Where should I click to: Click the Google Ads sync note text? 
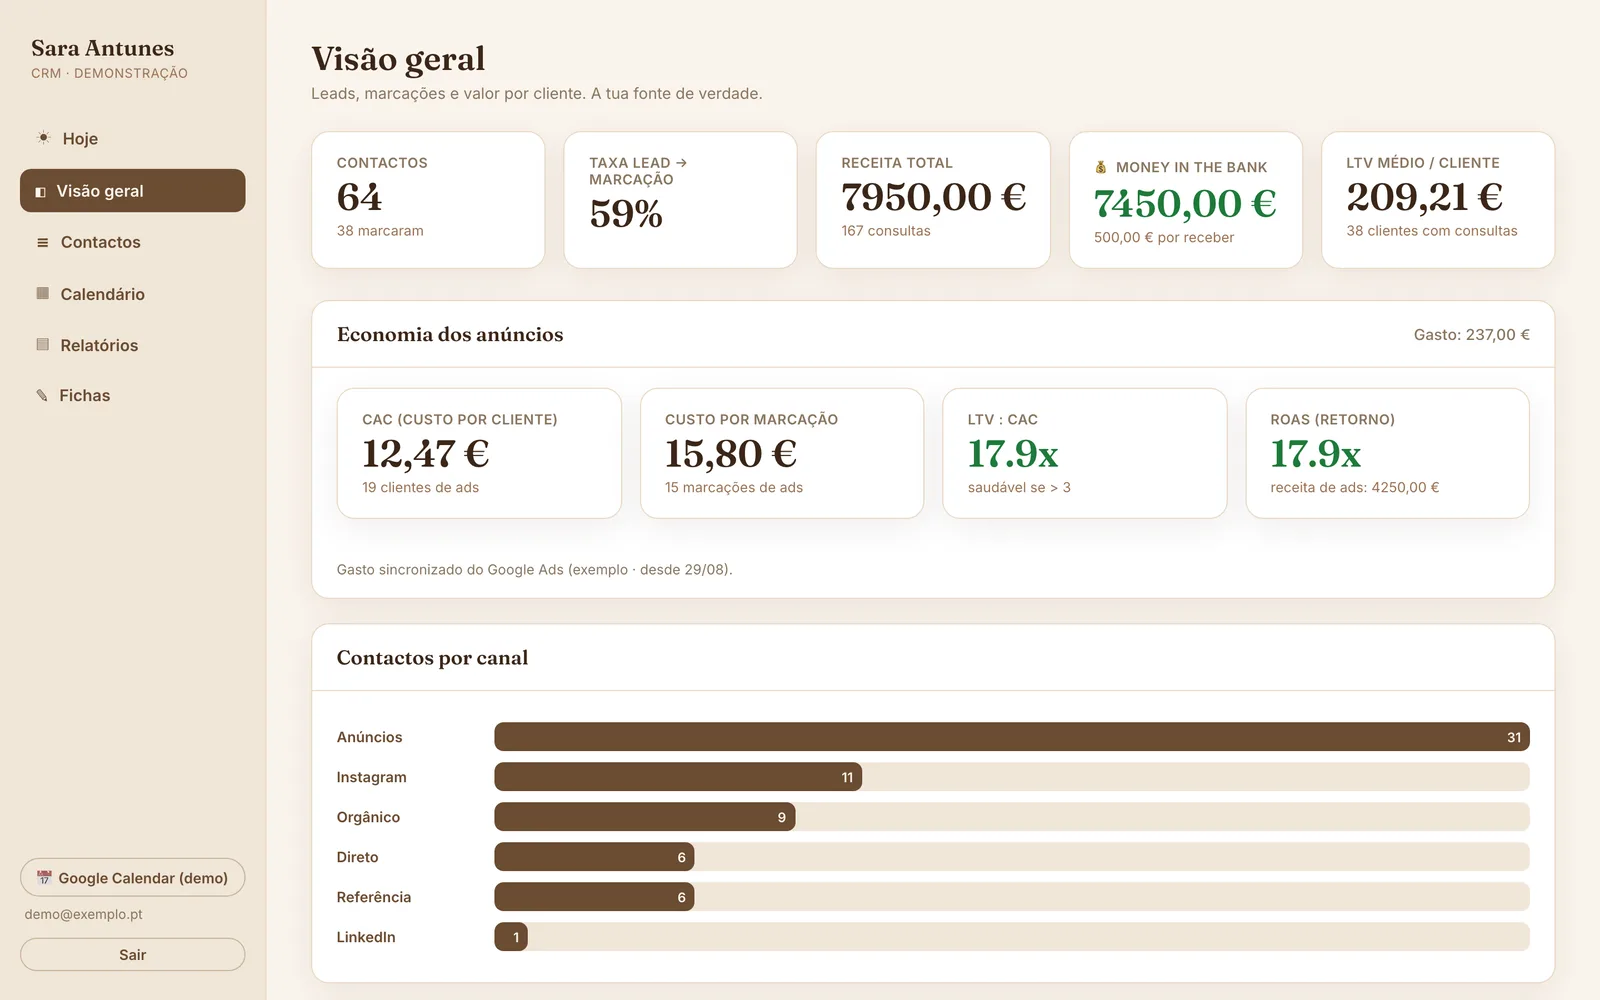click(535, 569)
